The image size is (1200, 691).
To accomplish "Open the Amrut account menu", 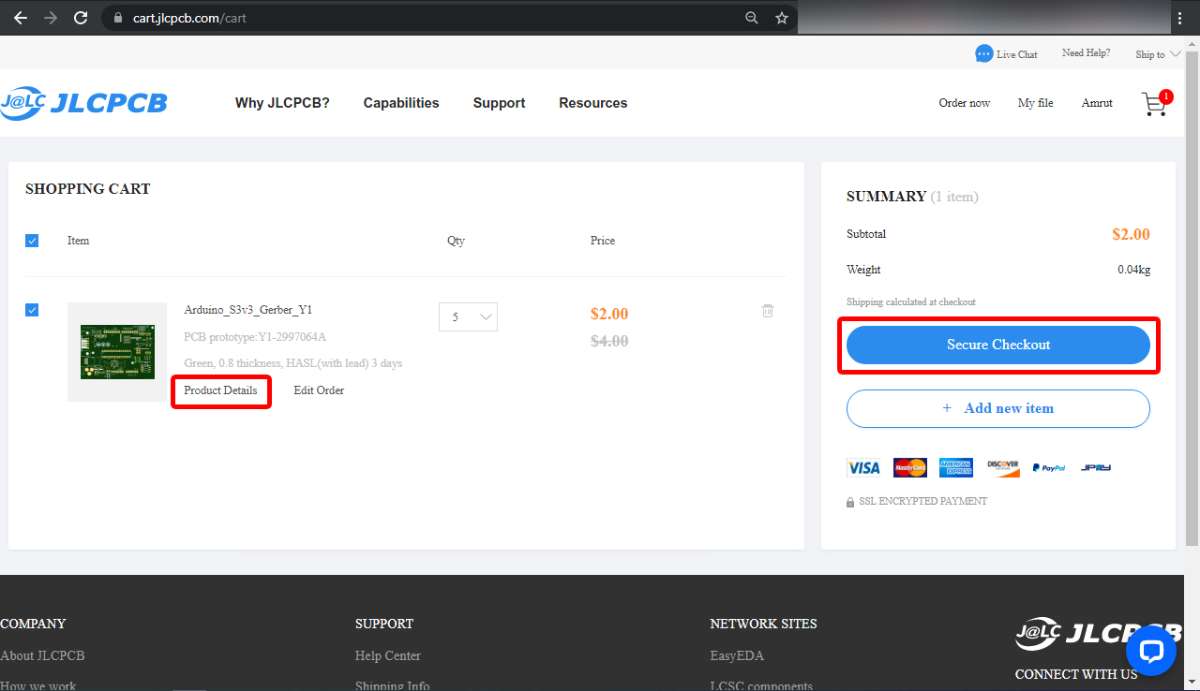I will (1097, 103).
